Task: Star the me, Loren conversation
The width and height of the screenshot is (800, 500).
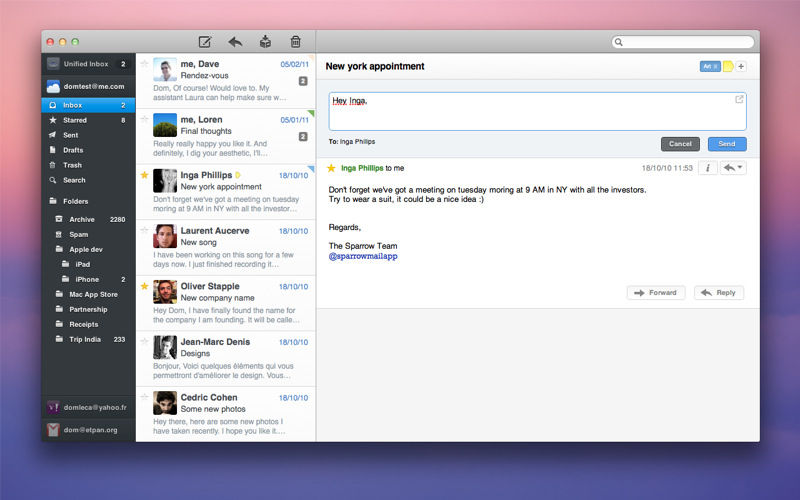Action: click(x=144, y=119)
